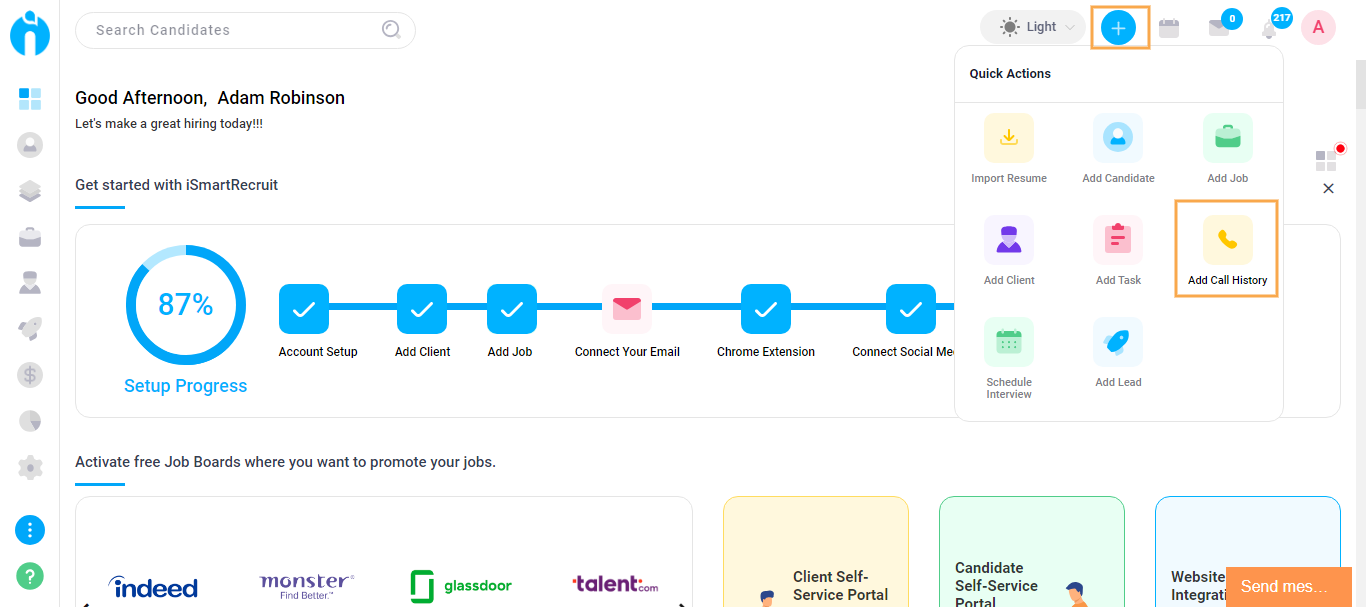Click the Add Call History phone icon
1366x607 pixels.
point(1227,240)
